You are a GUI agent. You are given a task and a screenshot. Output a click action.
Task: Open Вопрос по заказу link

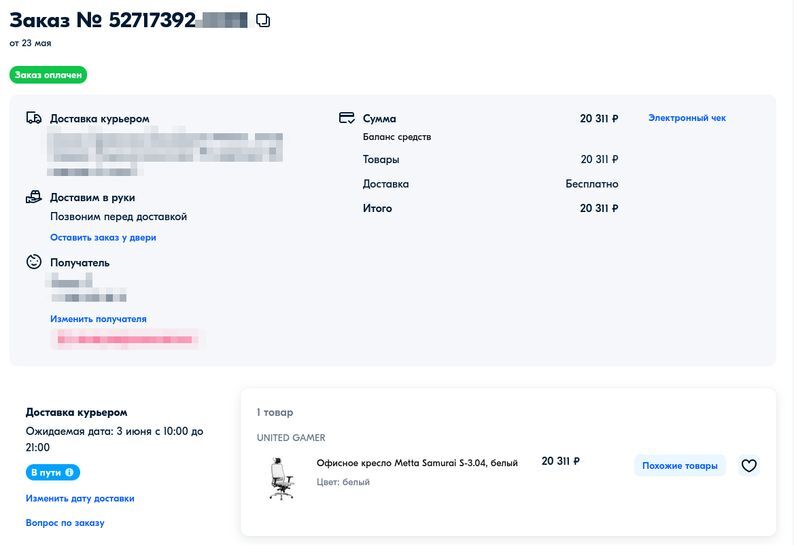(65, 523)
